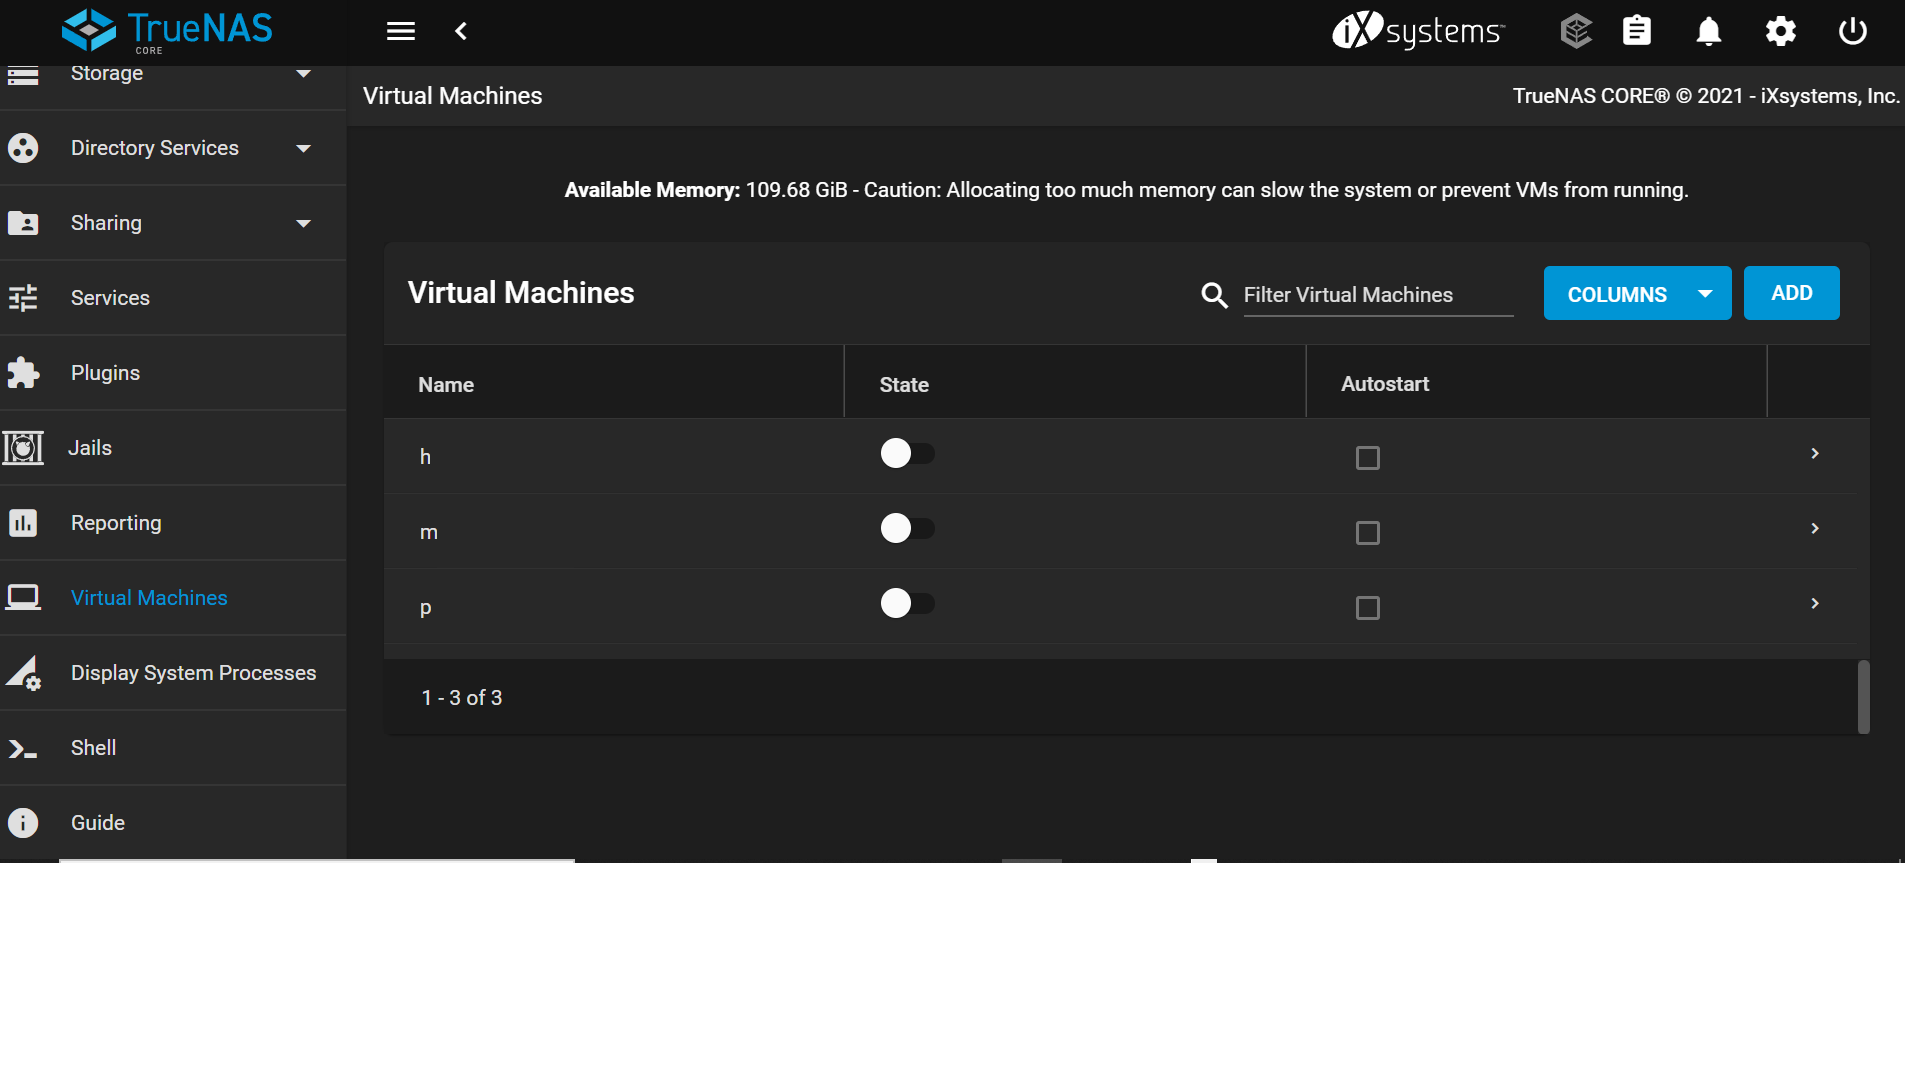
Task: Open the Plugins page link
Action: point(105,373)
